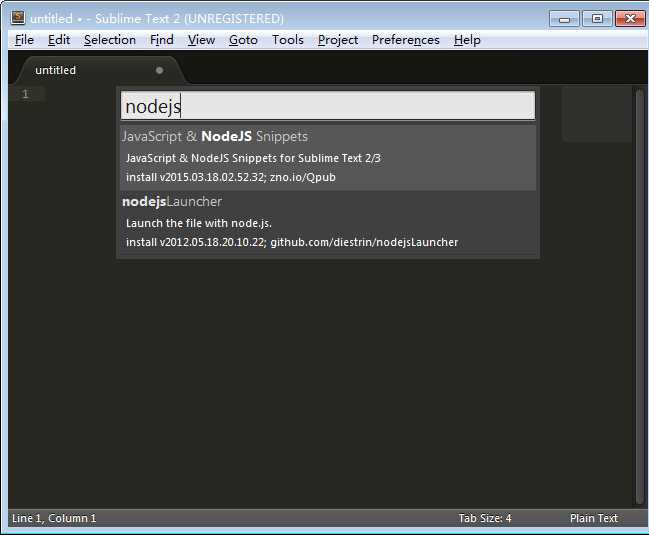The height and width of the screenshot is (535, 649).
Task: Click 'JavaScript & NodeJS Snippets for Sublime Text 2/3' description
Action: point(253,158)
